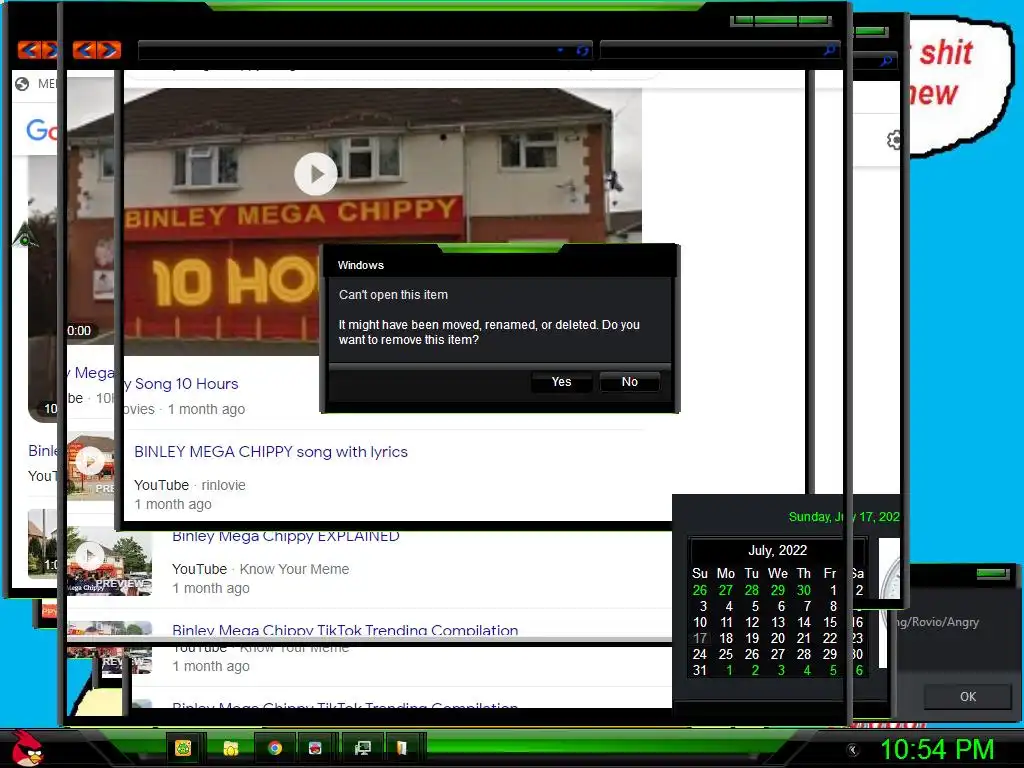1024x768 pixels.
Task: Play the Binley Mega Chippy video
Action: pyautogui.click(x=315, y=174)
